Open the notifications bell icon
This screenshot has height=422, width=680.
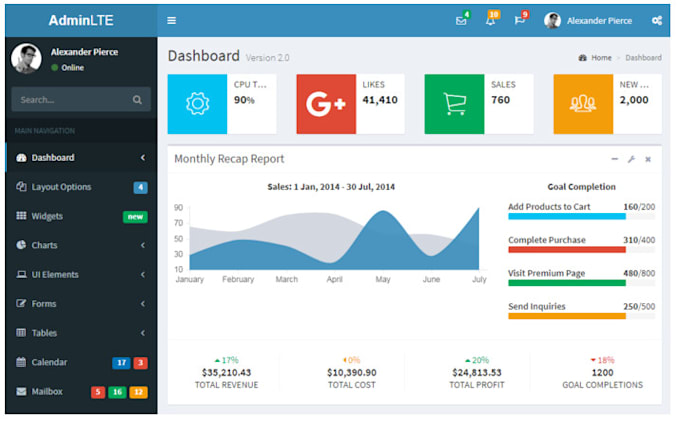coord(490,21)
